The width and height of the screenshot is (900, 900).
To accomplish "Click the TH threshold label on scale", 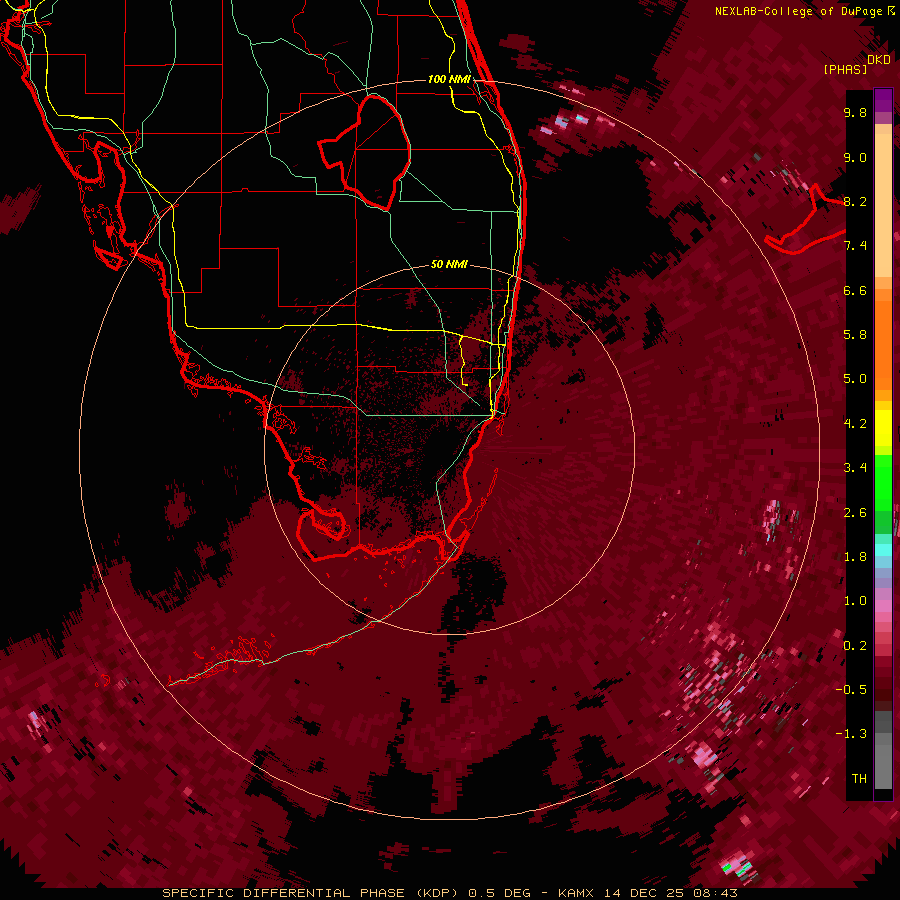I will (x=859, y=779).
